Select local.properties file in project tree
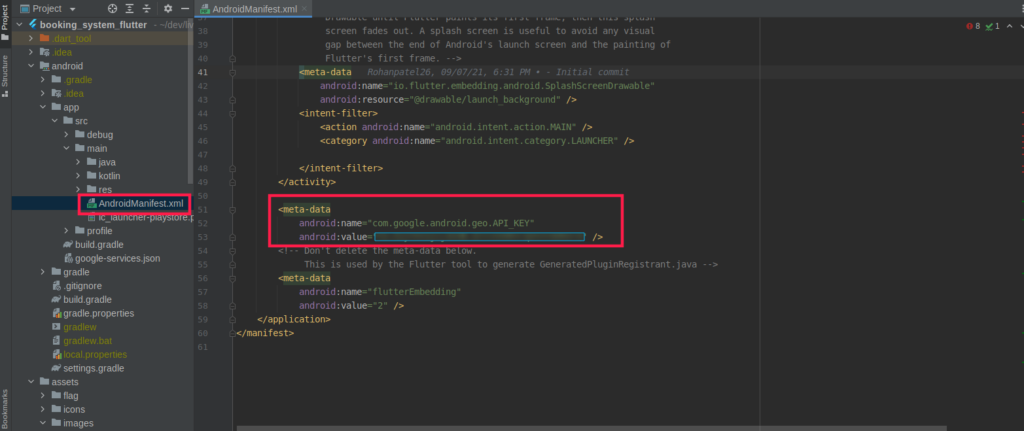The image size is (1024, 431). coord(94,354)
